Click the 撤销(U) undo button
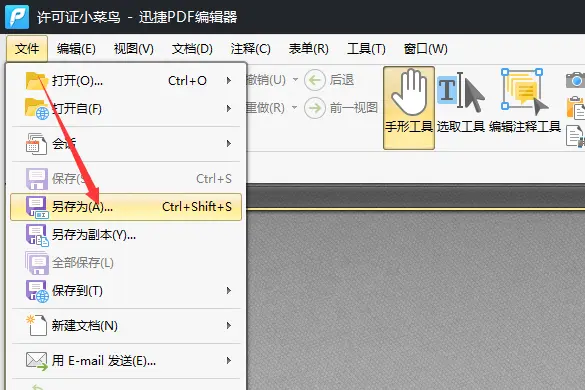The width and height of the screenshot is (585, 390). tap(266, 80)
